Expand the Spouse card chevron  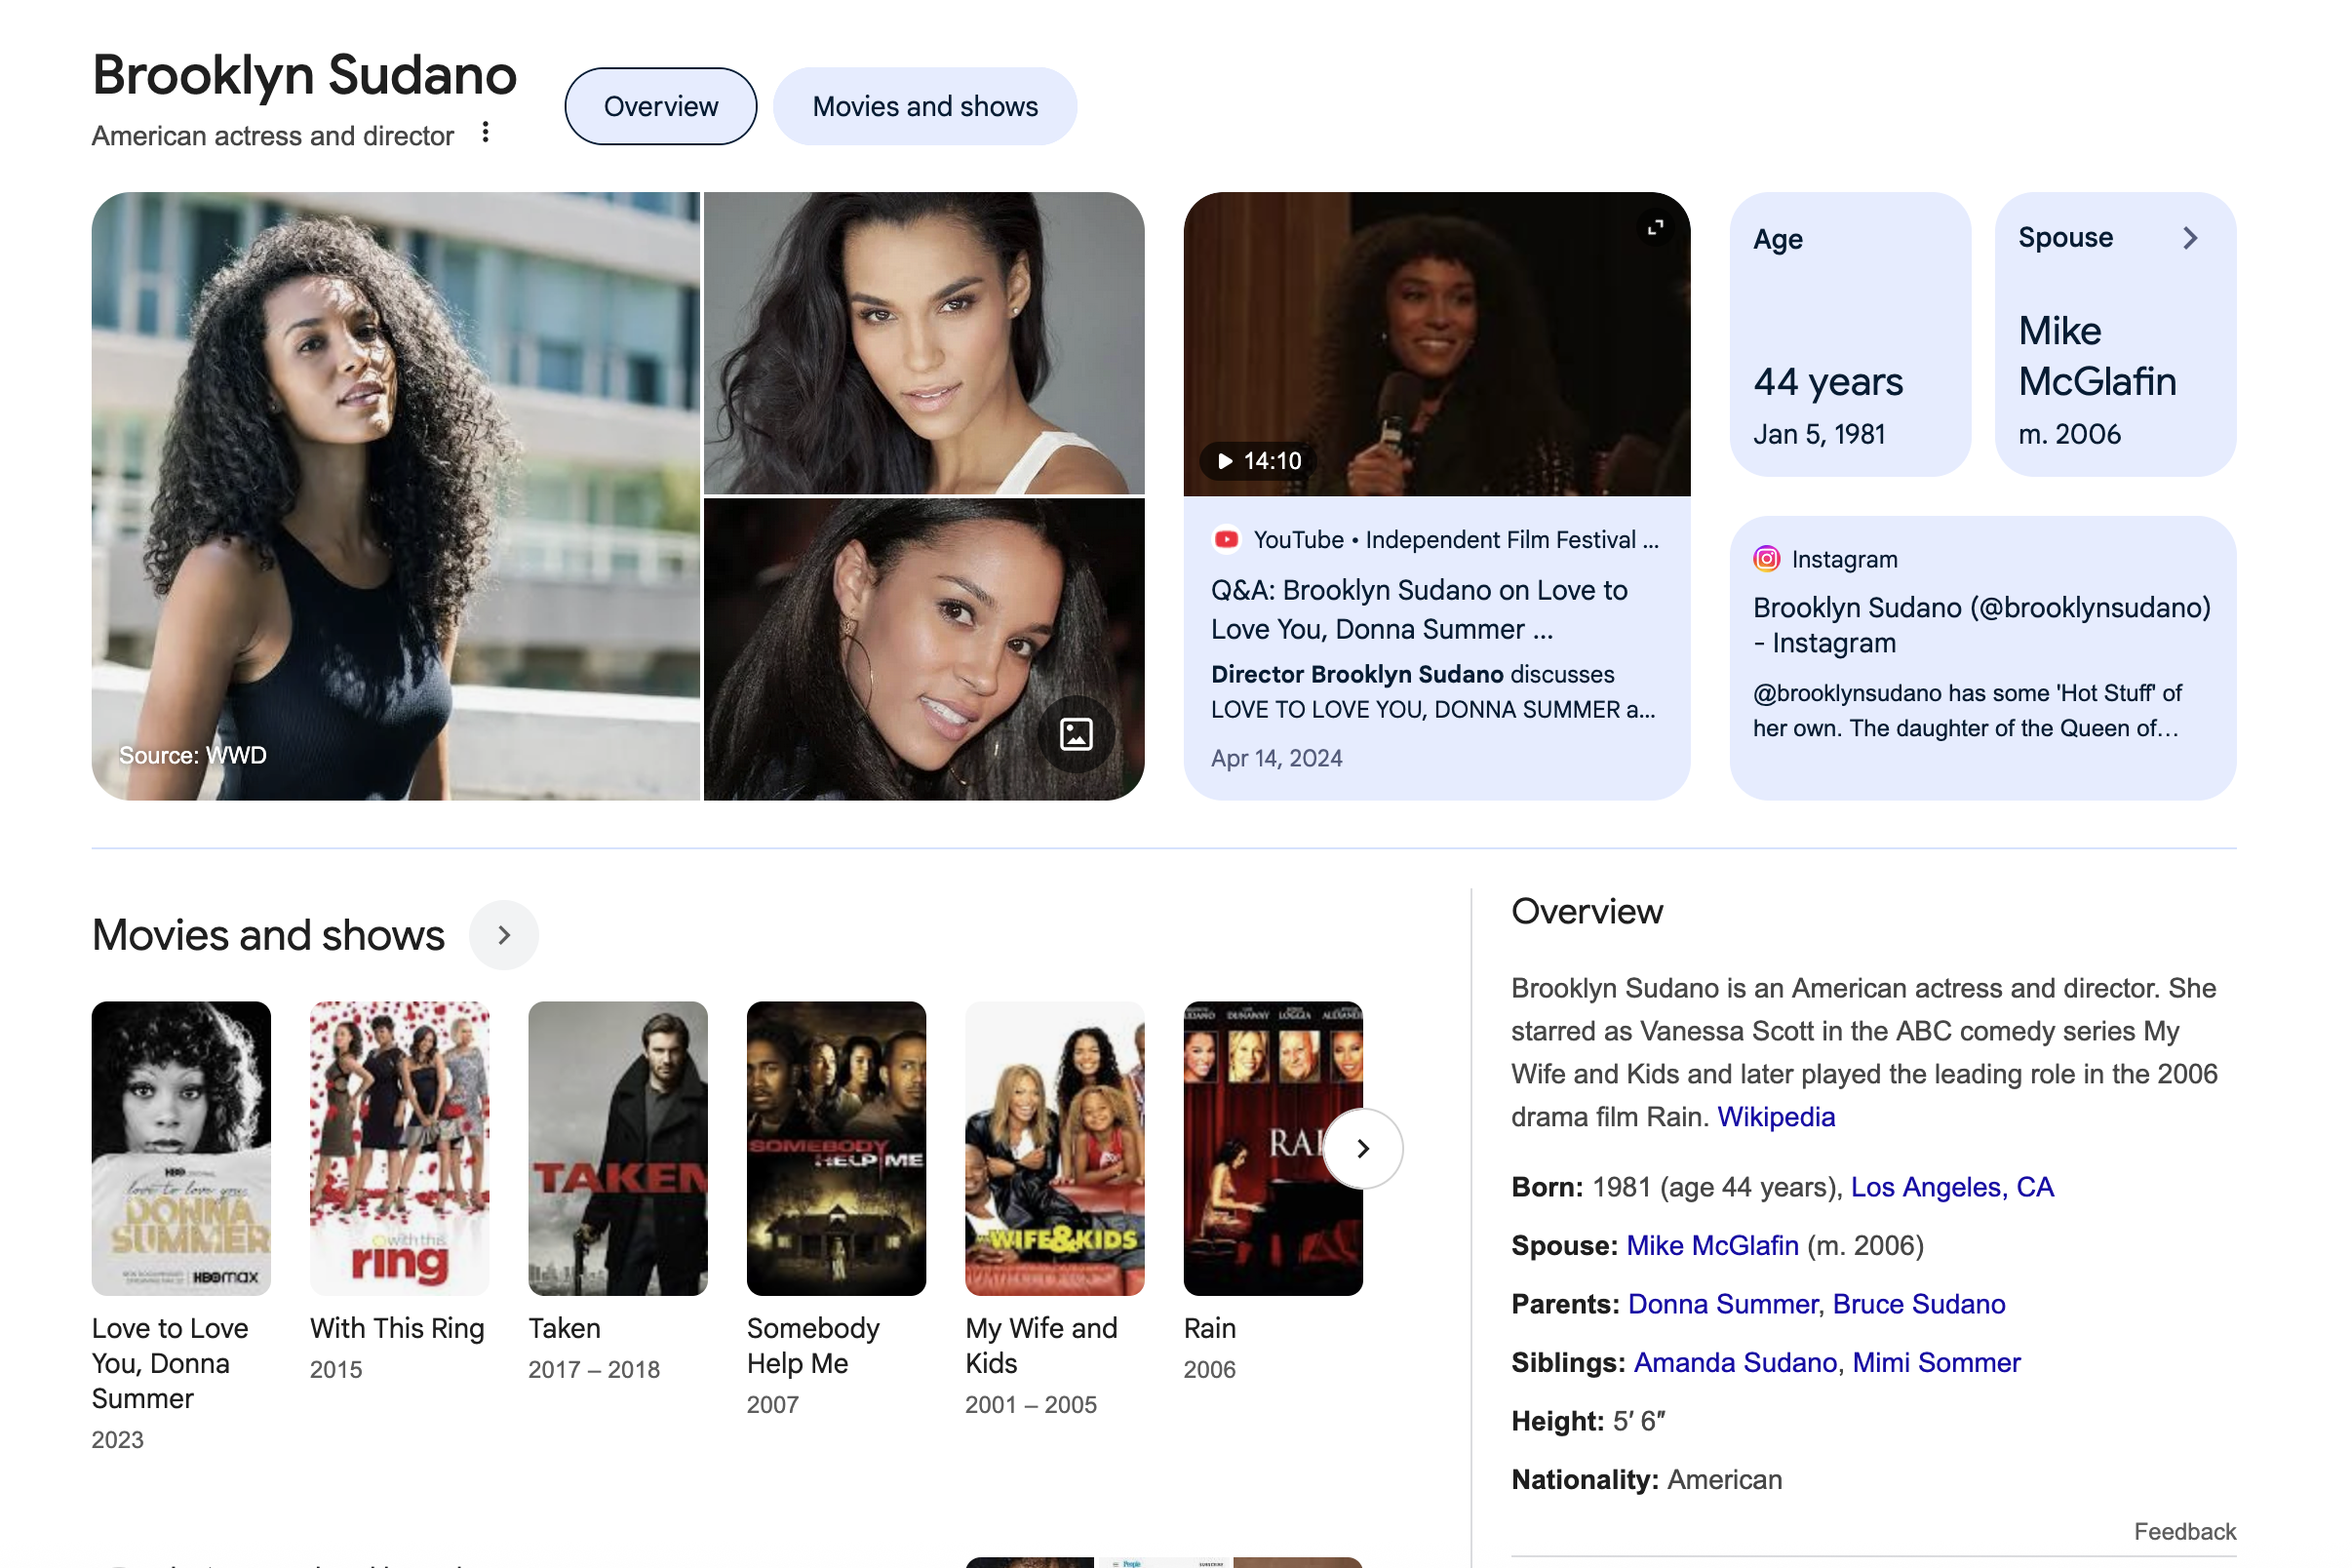click(2190, 238)
